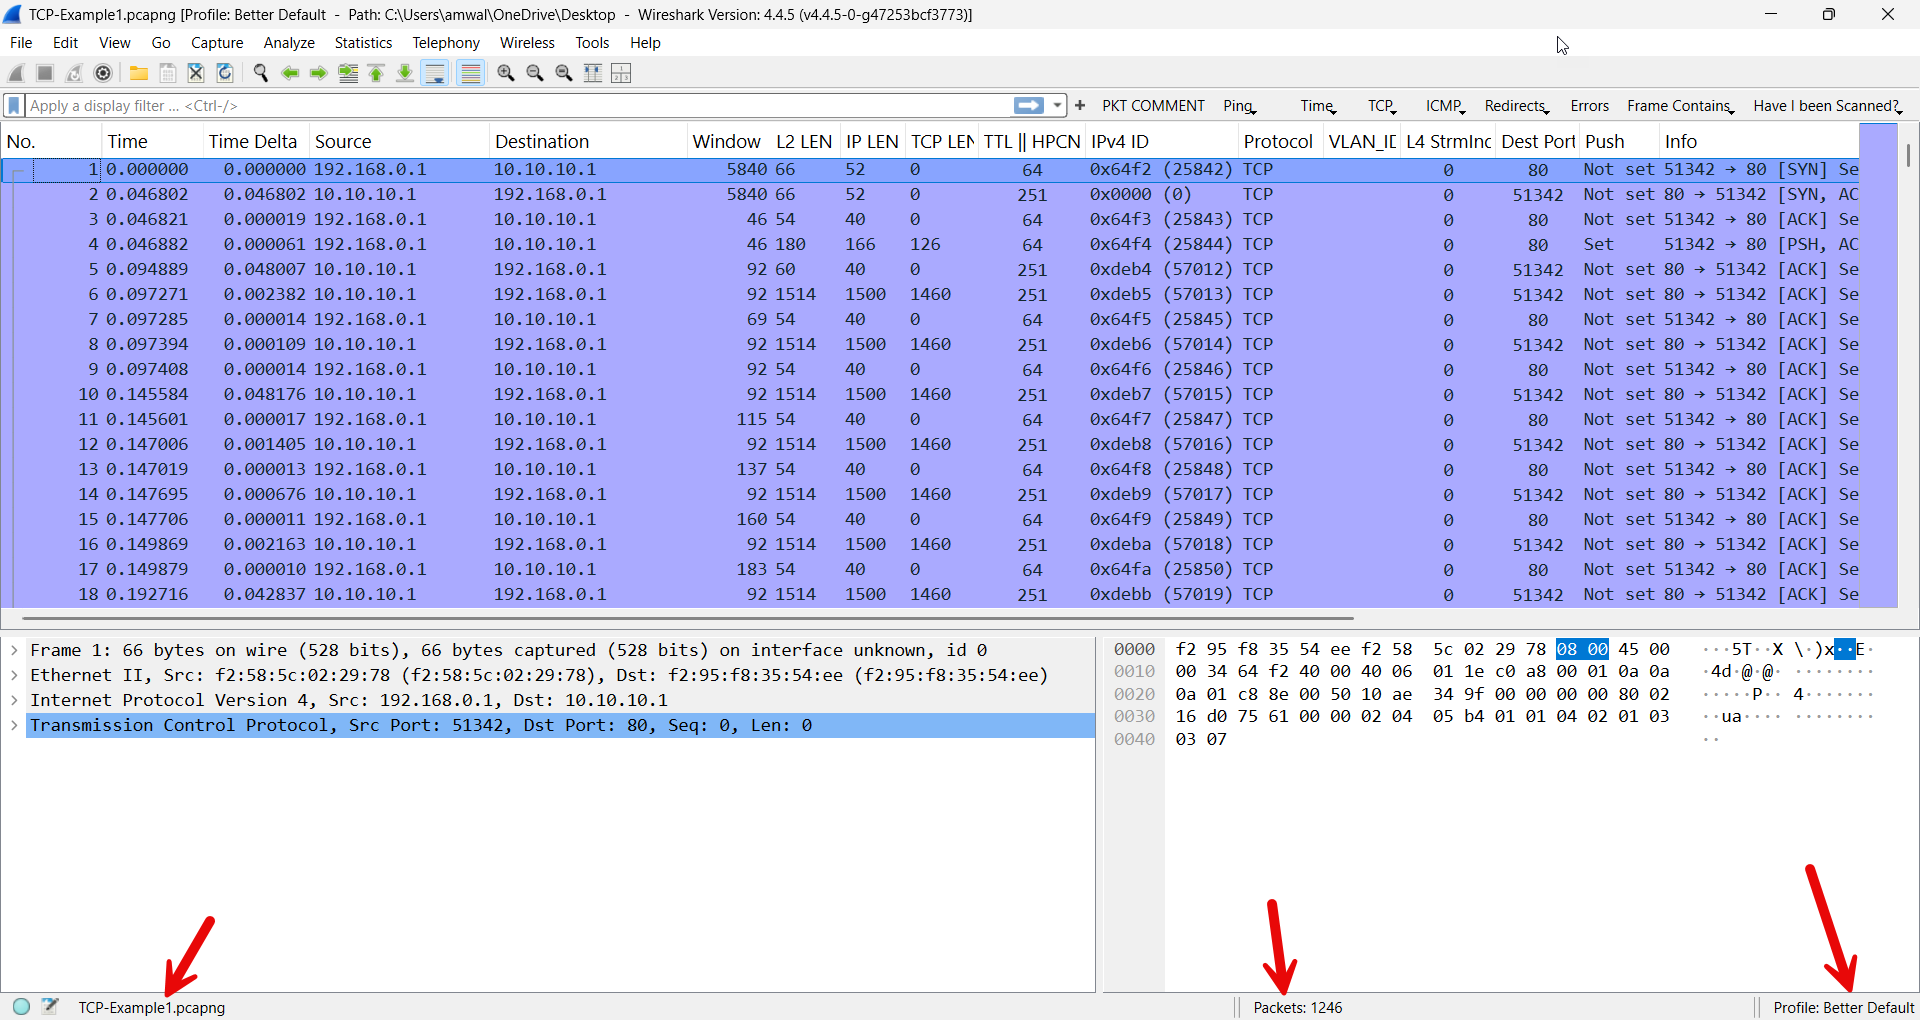The width and height of the screenshot is (1920, 1020).
Task: Open Expert Information via the status bar circle icon
Action: click(20, 1006)
